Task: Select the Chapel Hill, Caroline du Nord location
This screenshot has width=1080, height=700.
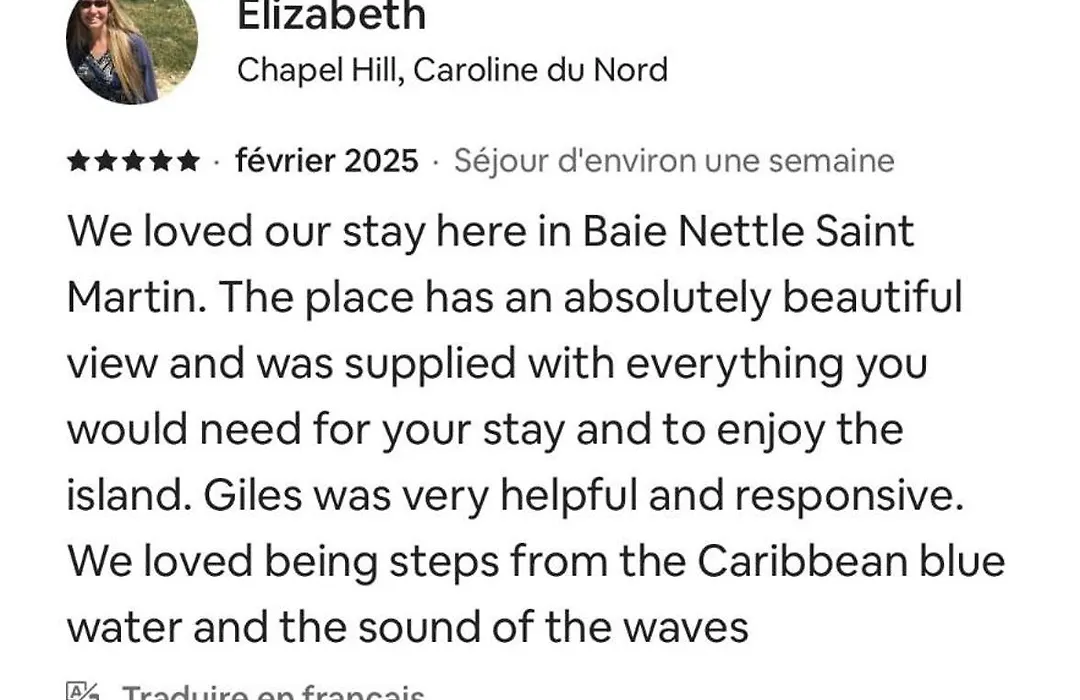Action: click(453, 70)
